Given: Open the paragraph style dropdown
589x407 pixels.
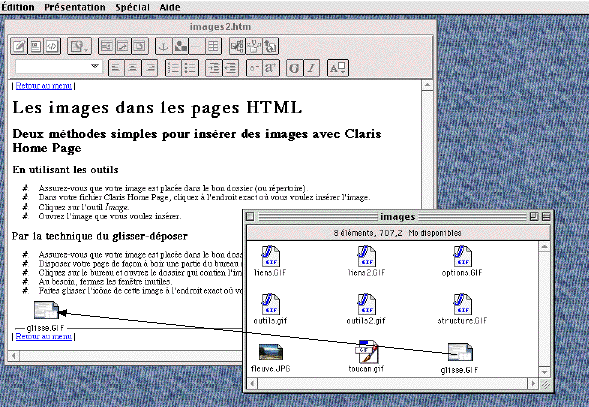Looking at the screenshot, I should pos(58,67).
